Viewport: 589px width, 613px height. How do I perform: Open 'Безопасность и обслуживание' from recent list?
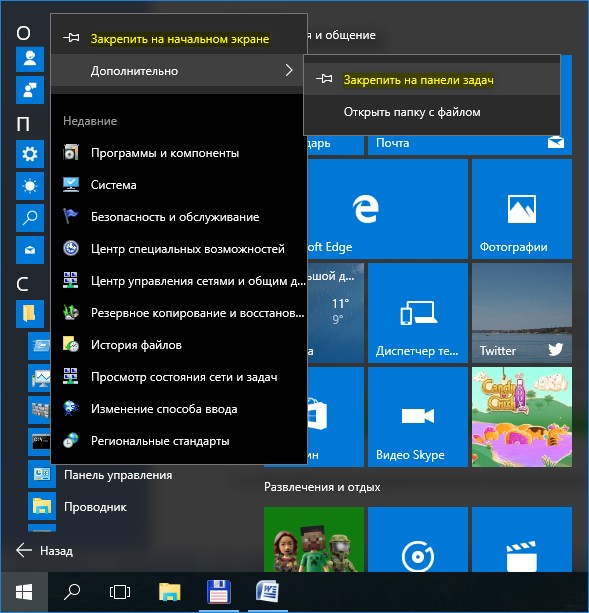179,217
